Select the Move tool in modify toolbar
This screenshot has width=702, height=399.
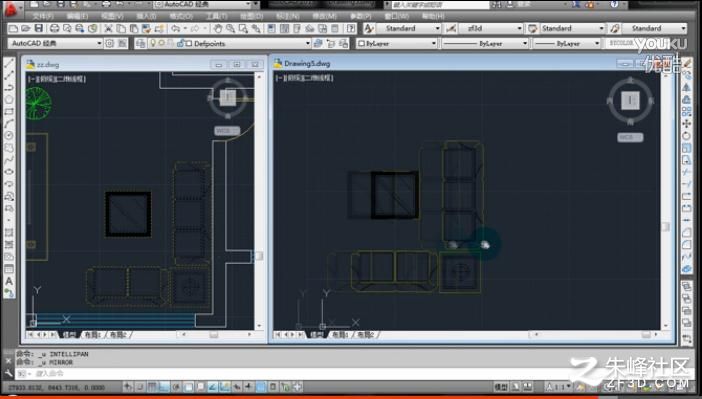coord(686,124)
